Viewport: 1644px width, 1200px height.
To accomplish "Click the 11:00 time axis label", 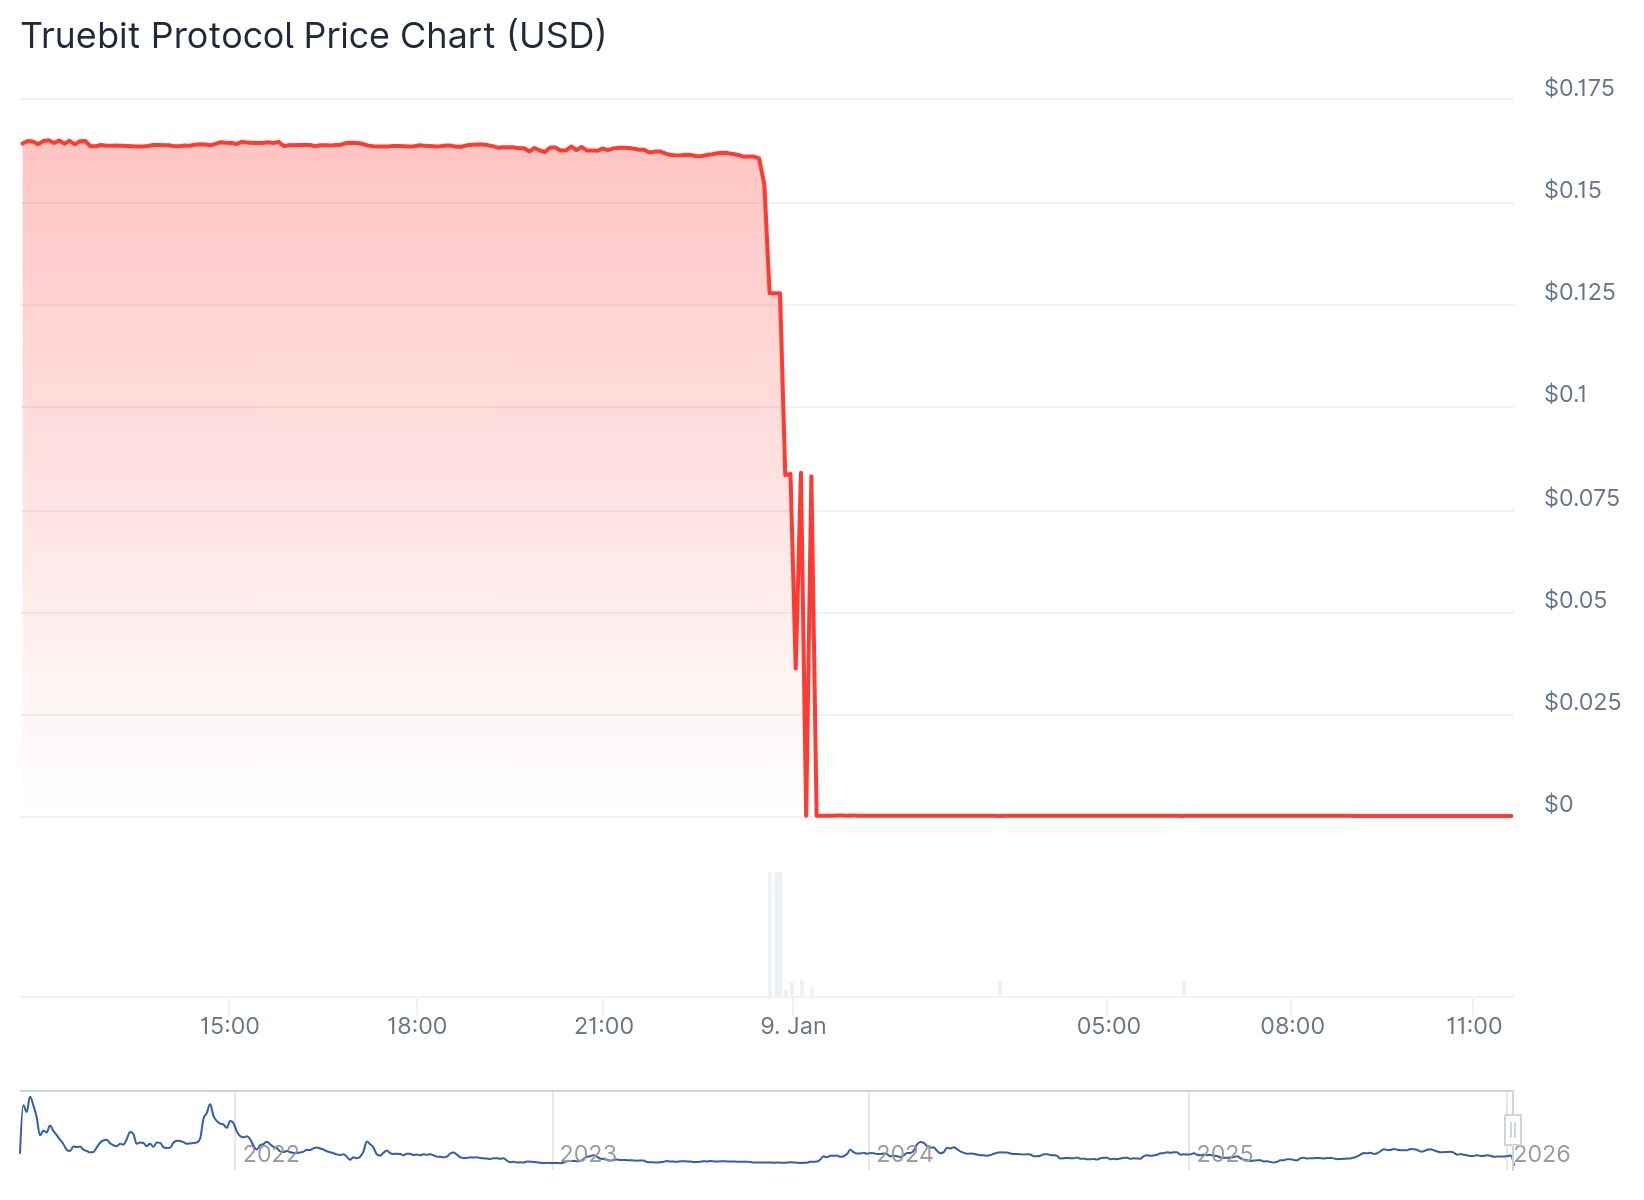I will pos(1474,1026).
